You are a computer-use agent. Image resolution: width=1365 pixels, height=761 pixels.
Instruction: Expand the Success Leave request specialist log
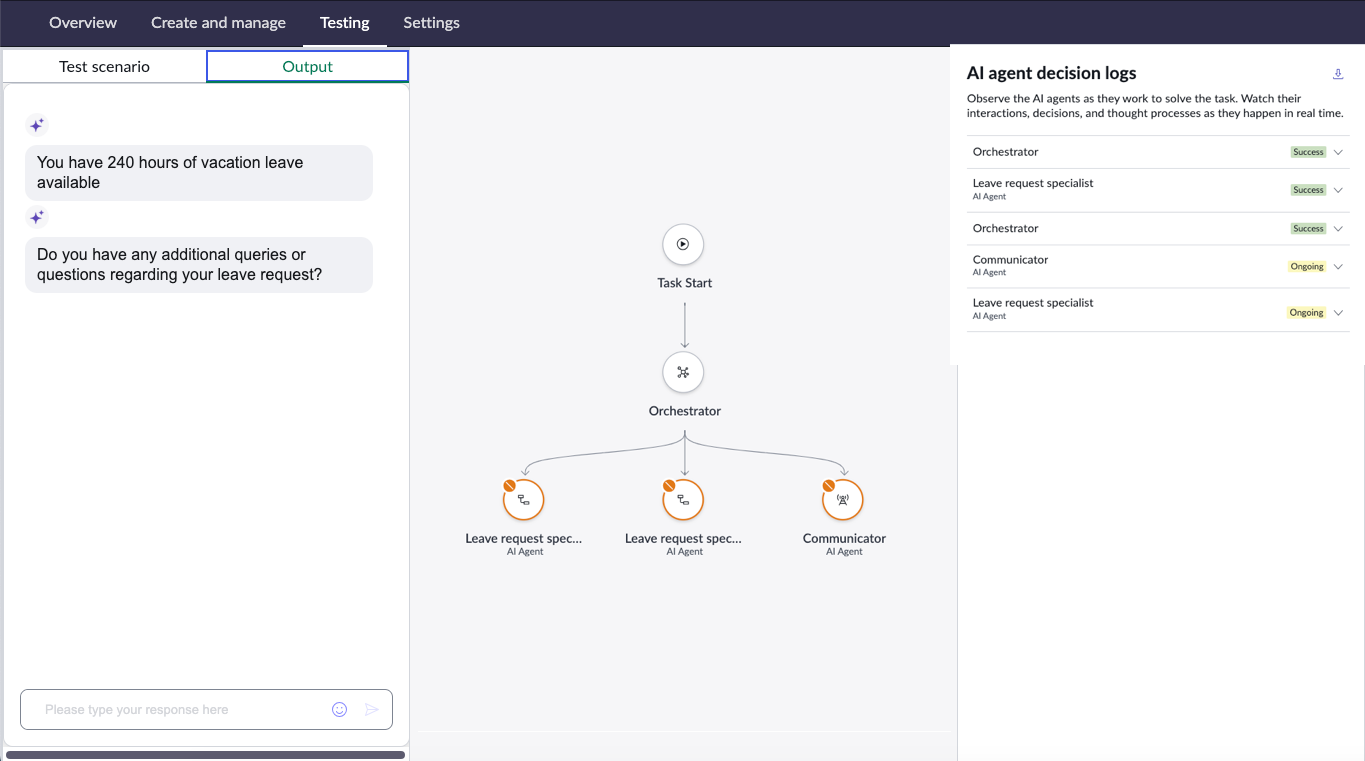coord(1338,190)
